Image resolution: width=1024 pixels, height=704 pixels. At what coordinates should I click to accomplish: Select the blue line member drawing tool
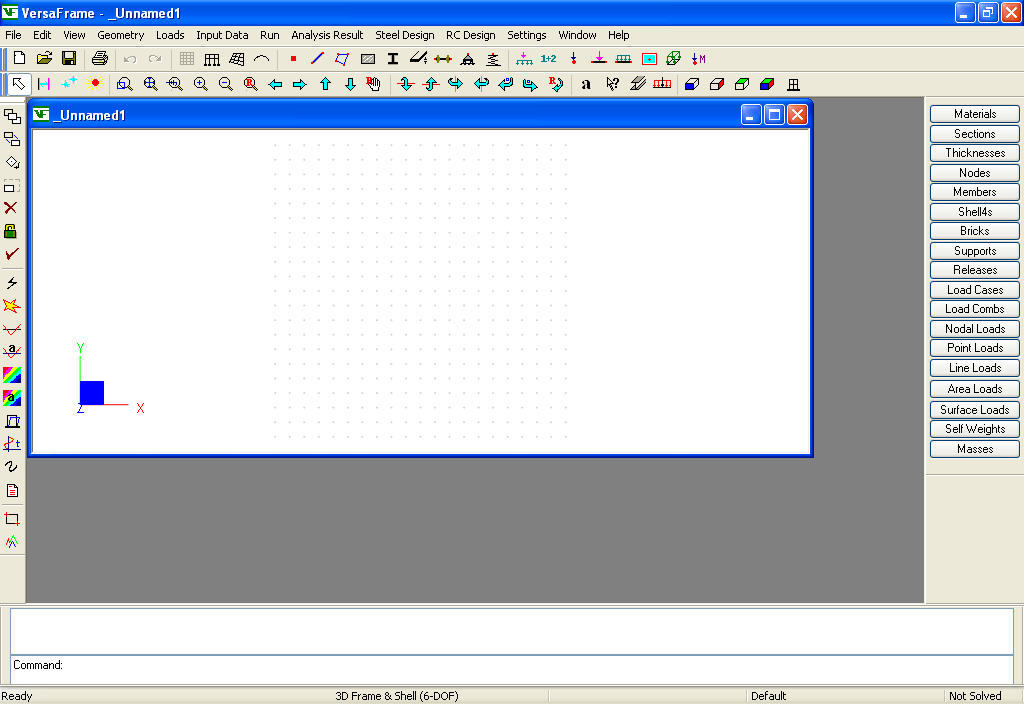point(317,59)
